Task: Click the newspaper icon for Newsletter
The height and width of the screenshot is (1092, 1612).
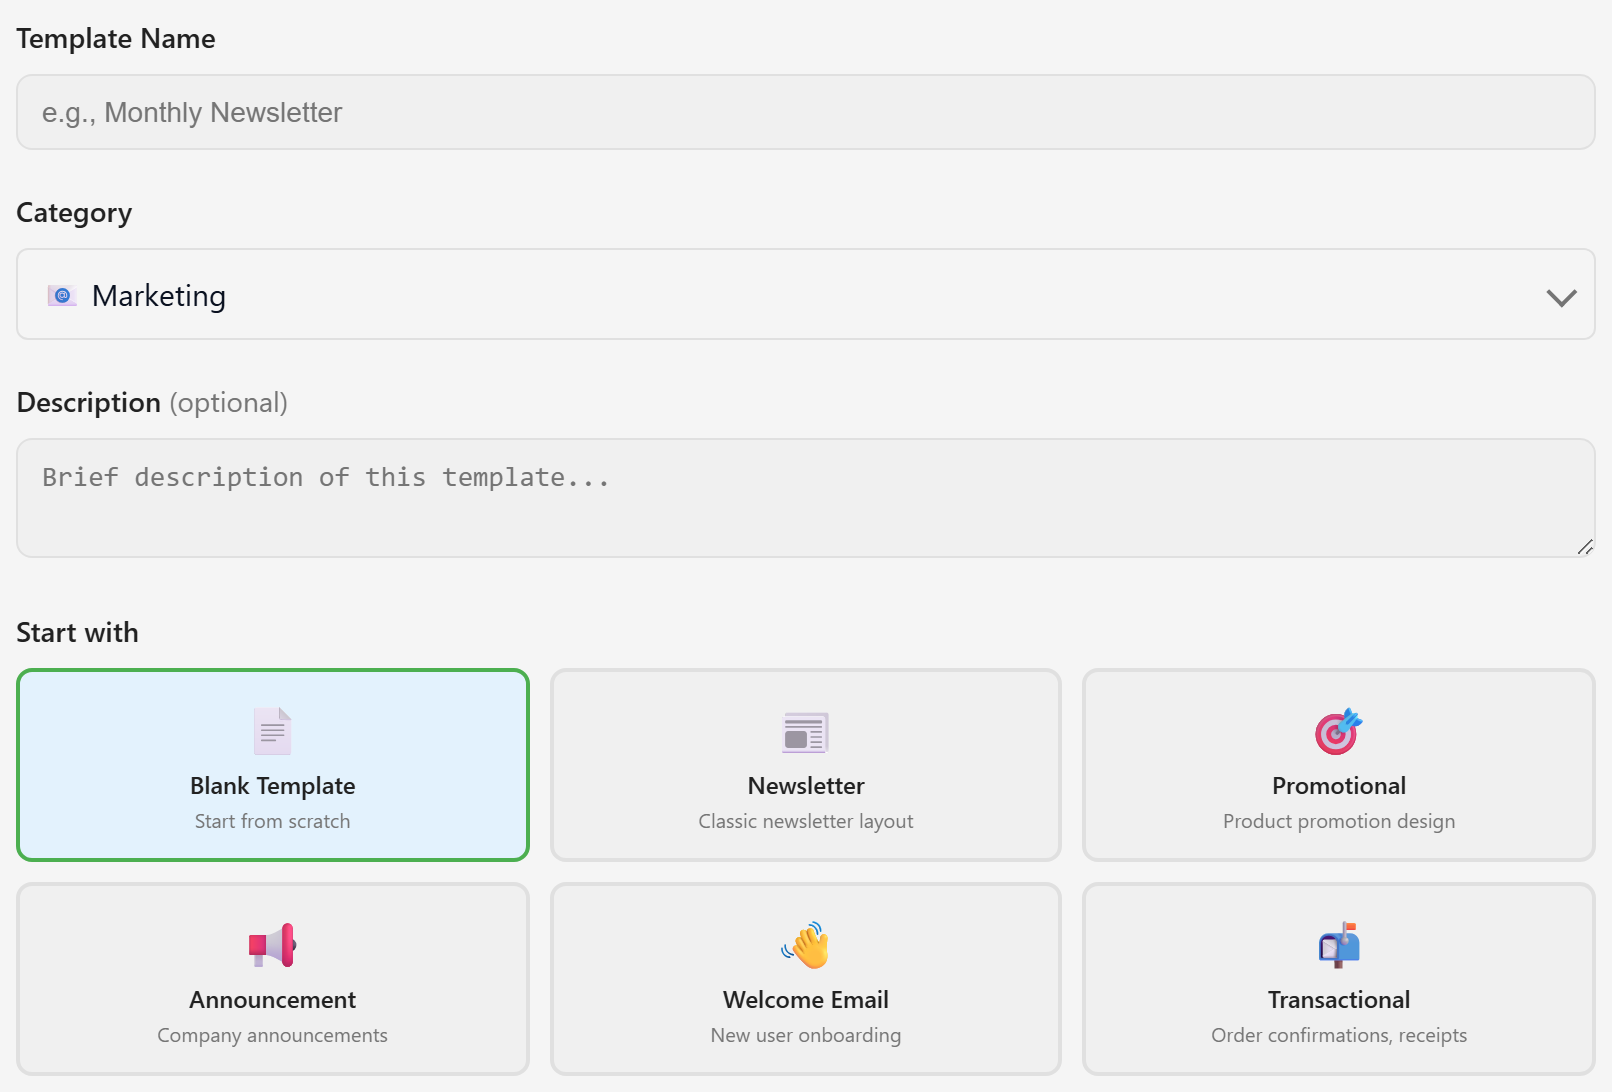Action: [x=805, y=732]
